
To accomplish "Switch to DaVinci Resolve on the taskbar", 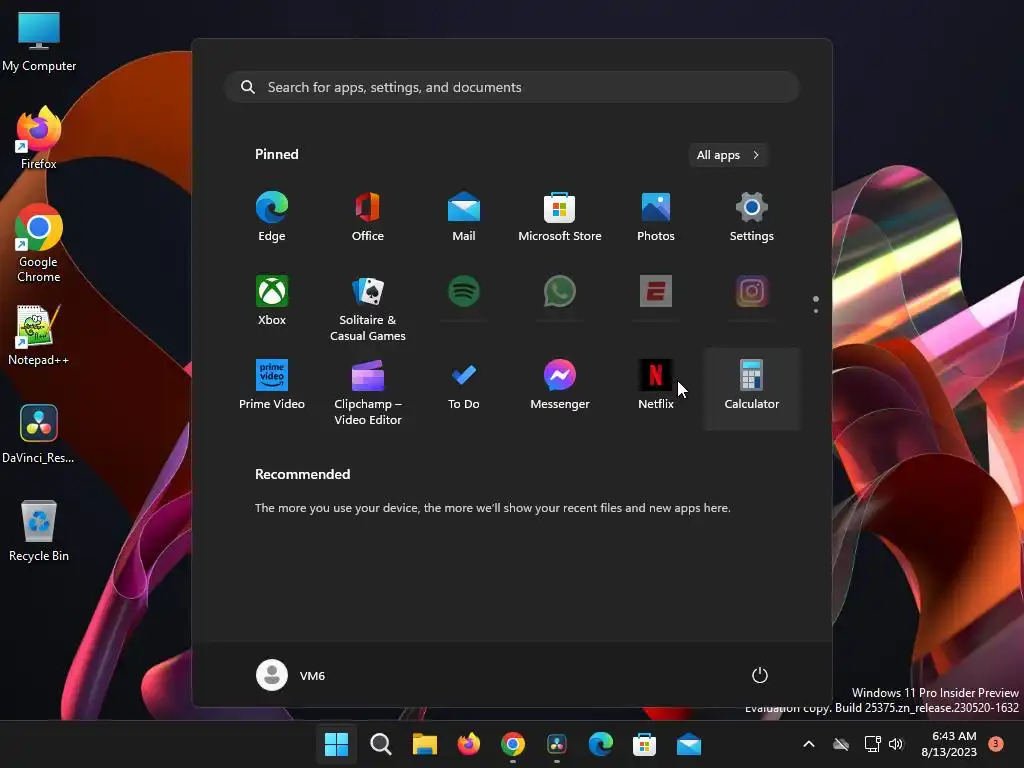I will [x=556, y=744].
